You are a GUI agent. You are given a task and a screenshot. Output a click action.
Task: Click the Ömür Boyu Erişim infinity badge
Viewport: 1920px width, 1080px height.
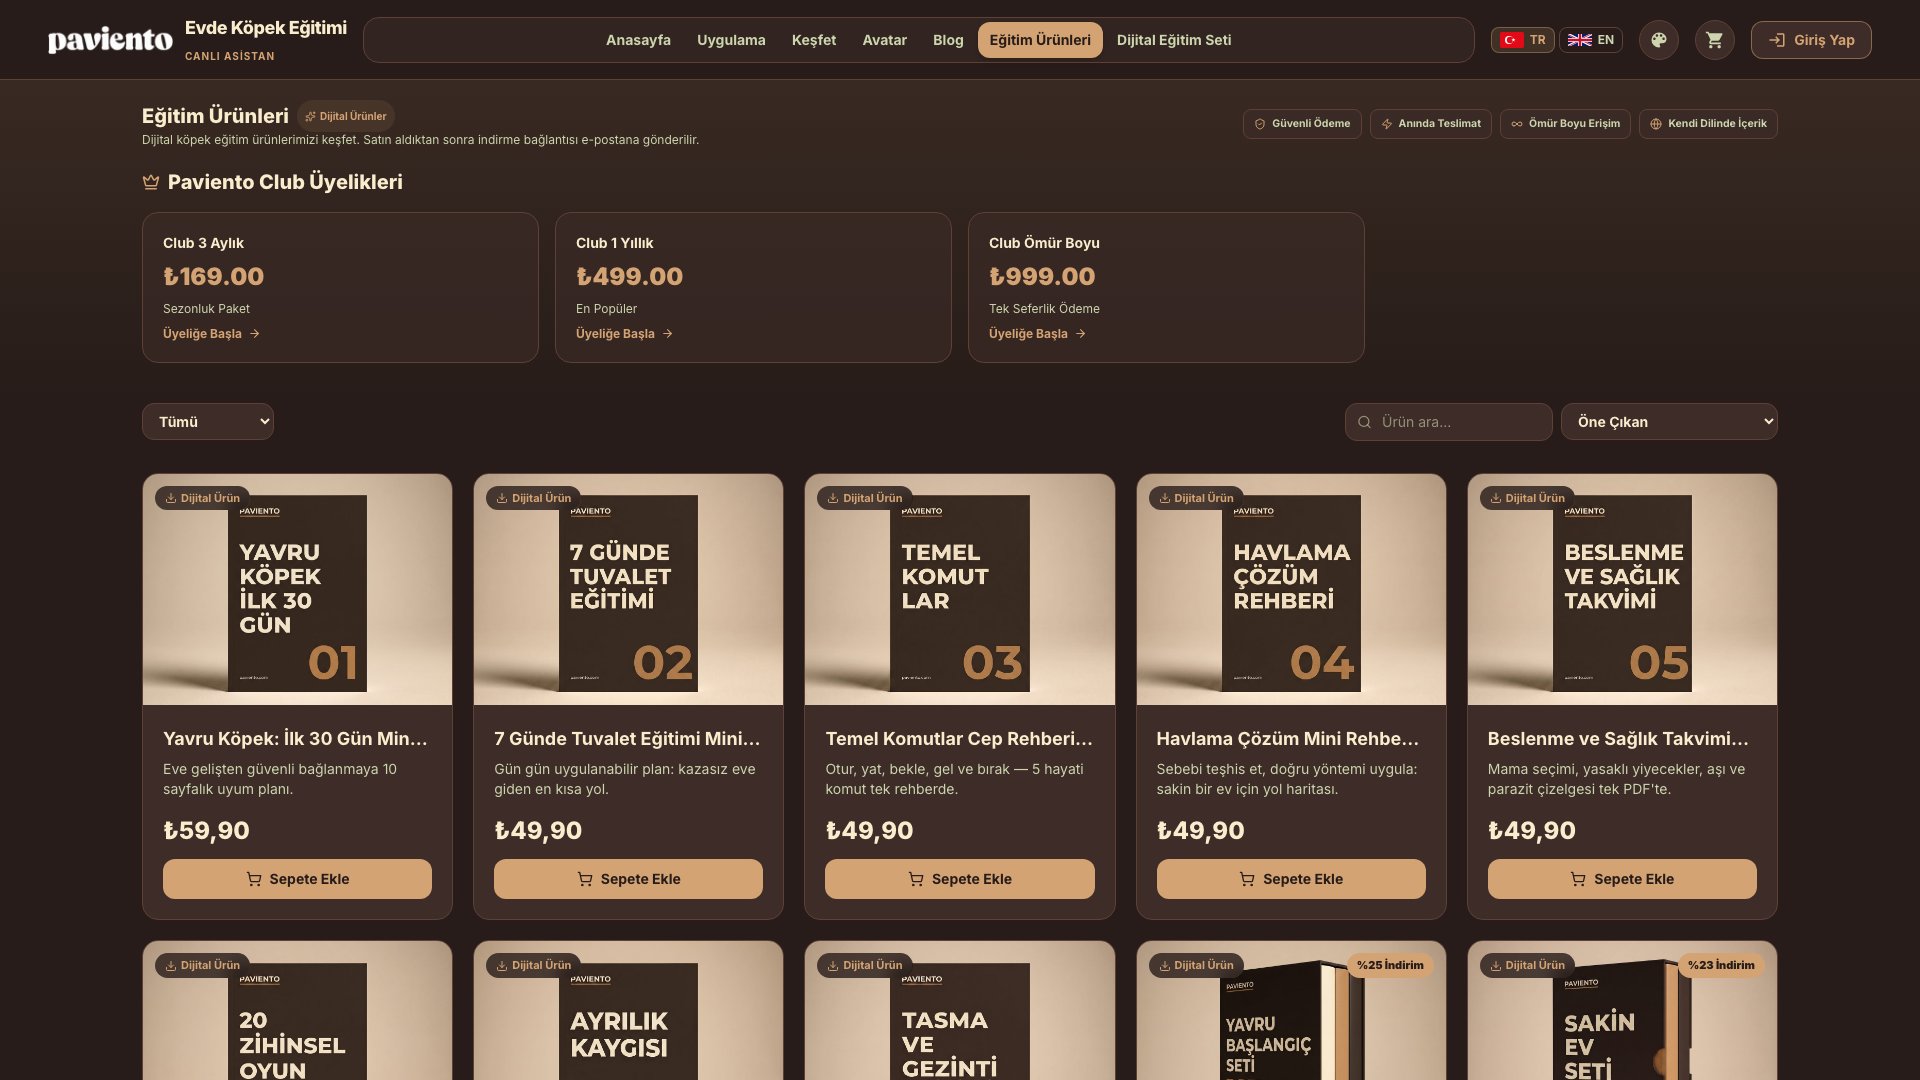pyautogui.click(x=1566, y=124)
